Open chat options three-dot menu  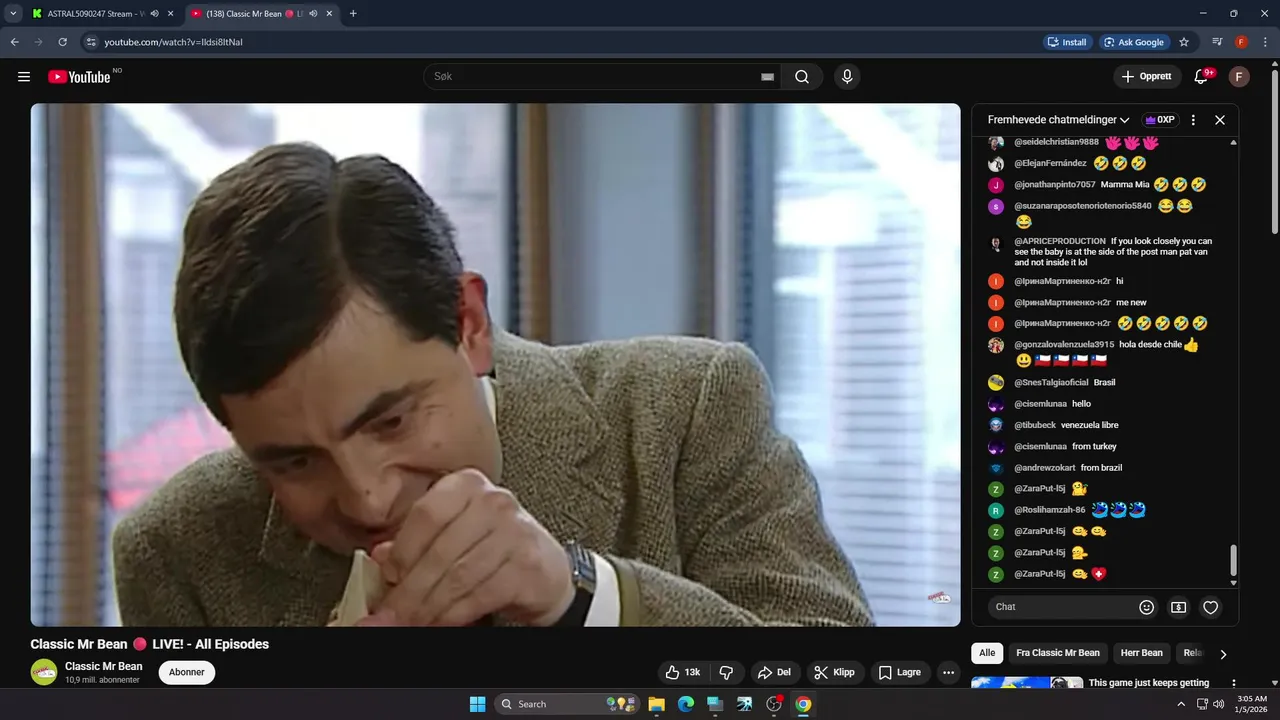coord(1193,120)
